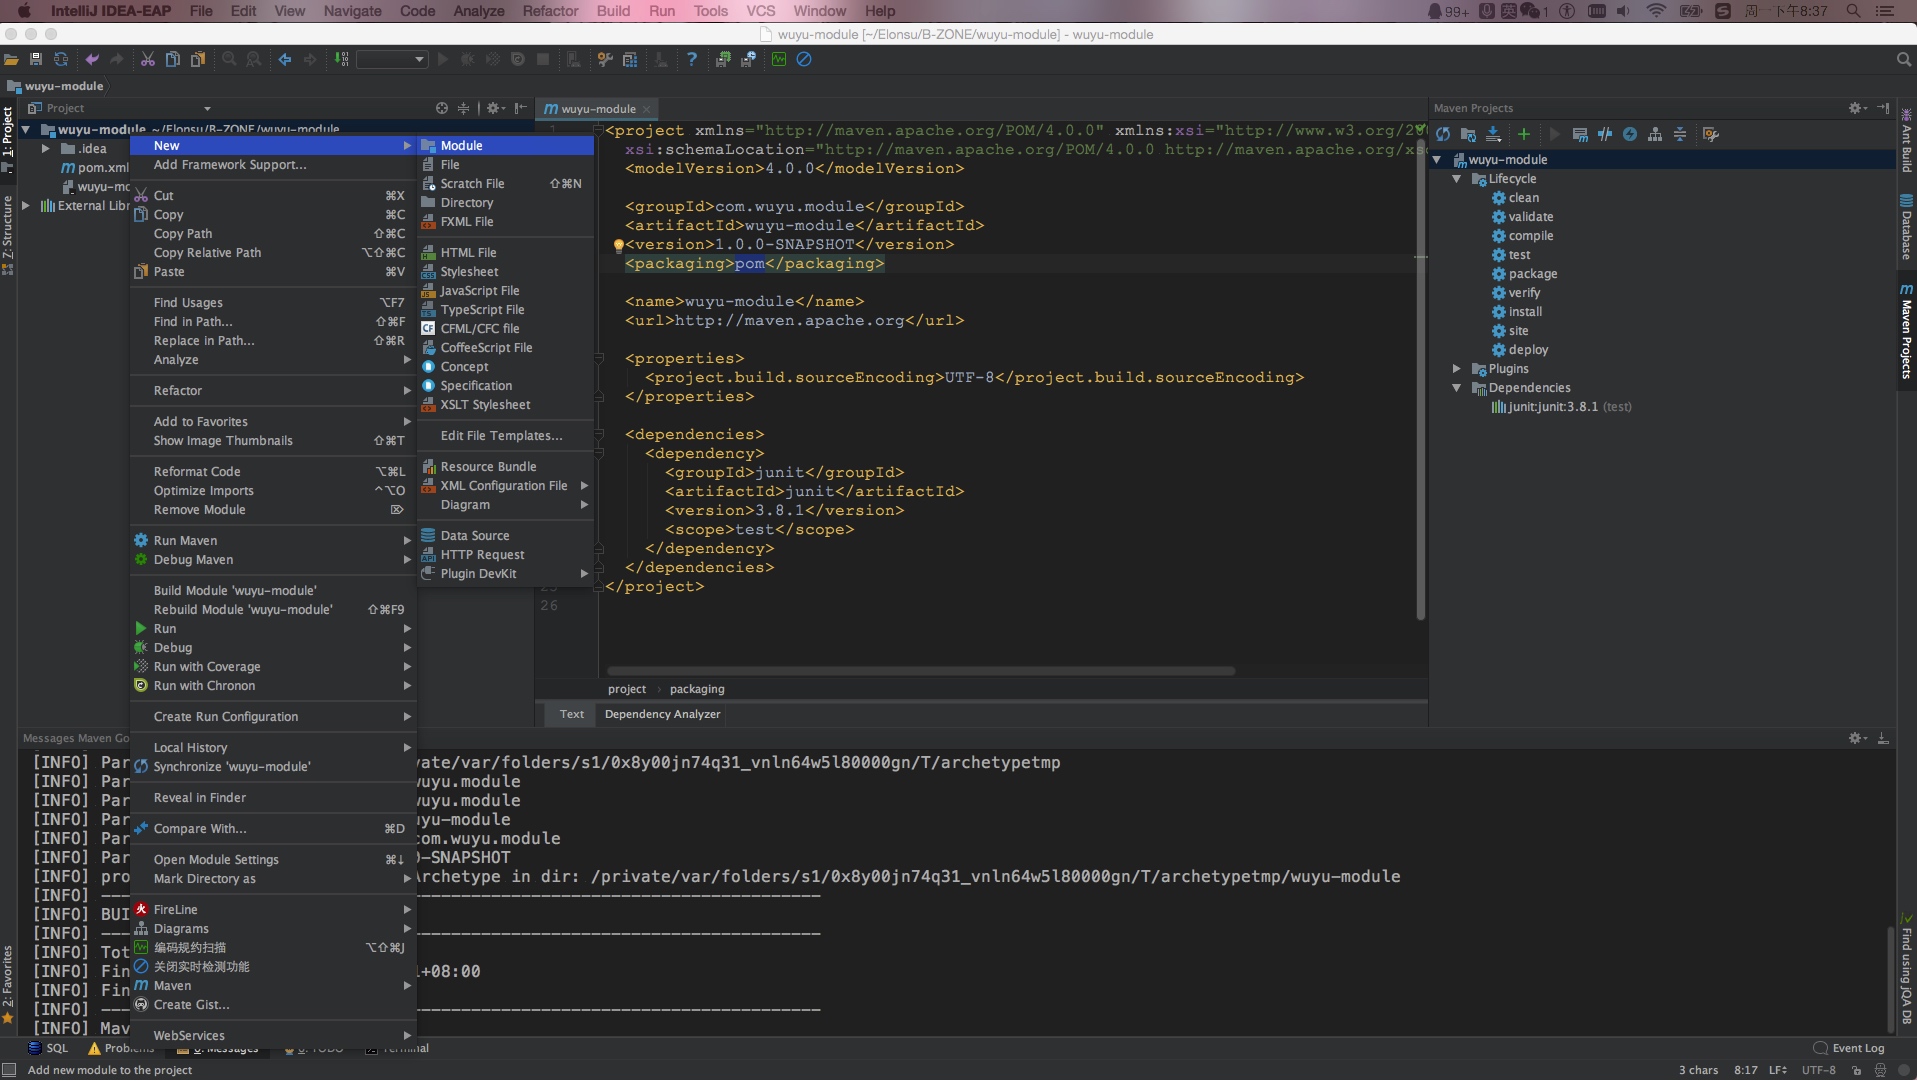This screenshot has width=1917, height=1081.
Task: Open the Event Log
Action: 1849,1048
